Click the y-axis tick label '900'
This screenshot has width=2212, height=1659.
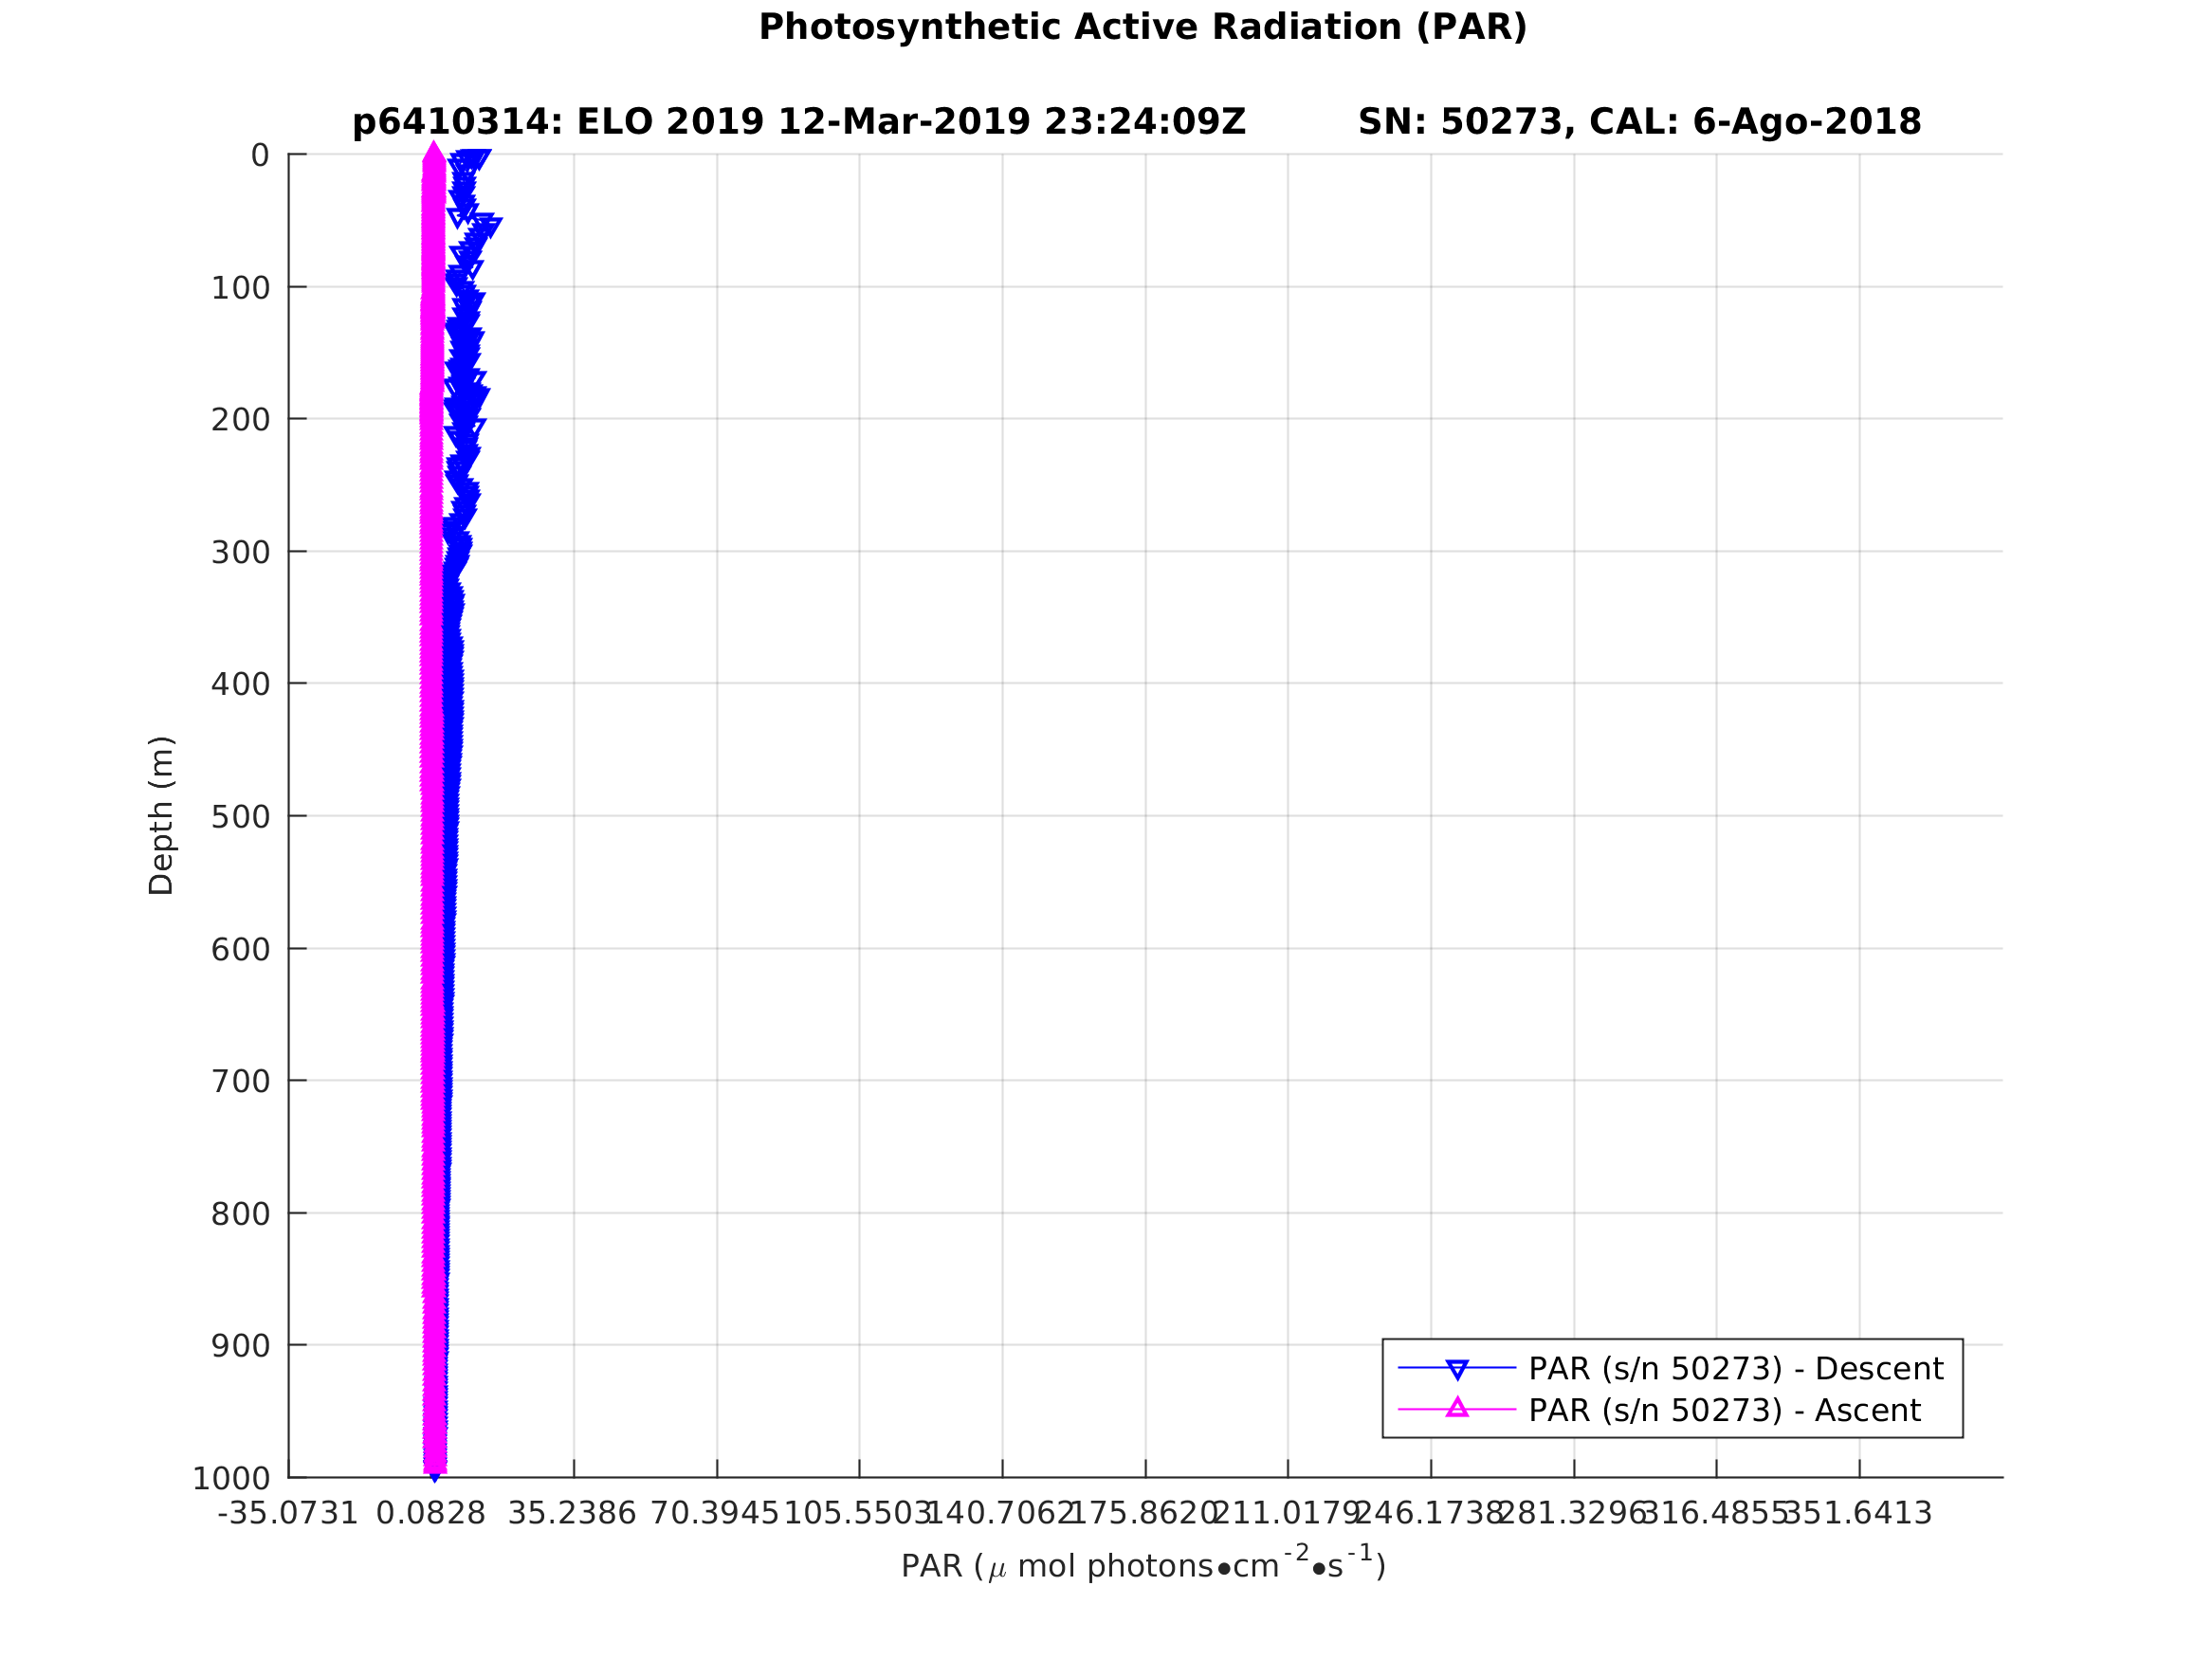(x=241, y=1347)
